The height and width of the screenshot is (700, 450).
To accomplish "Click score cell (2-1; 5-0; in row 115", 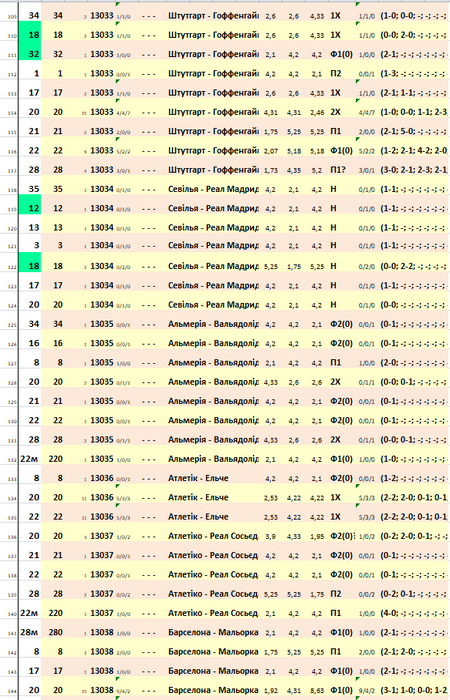I will tap(414, 131).
